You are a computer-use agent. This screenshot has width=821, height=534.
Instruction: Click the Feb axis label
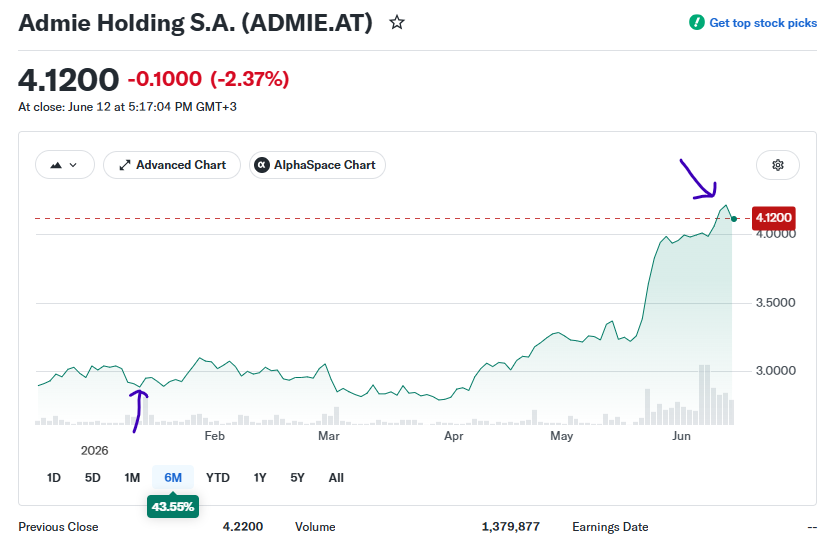215,436
